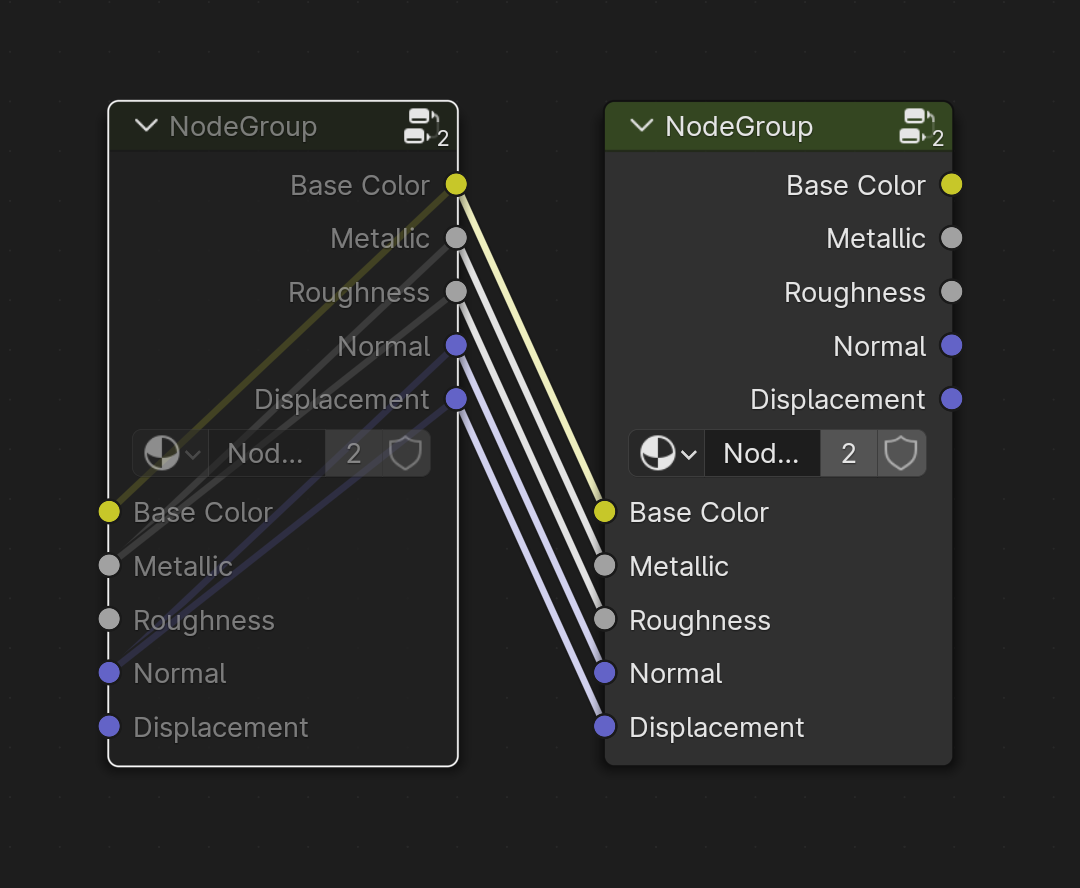Toggle fake user shield on right node
The image size is (1080, 888).
pos(901,453)
